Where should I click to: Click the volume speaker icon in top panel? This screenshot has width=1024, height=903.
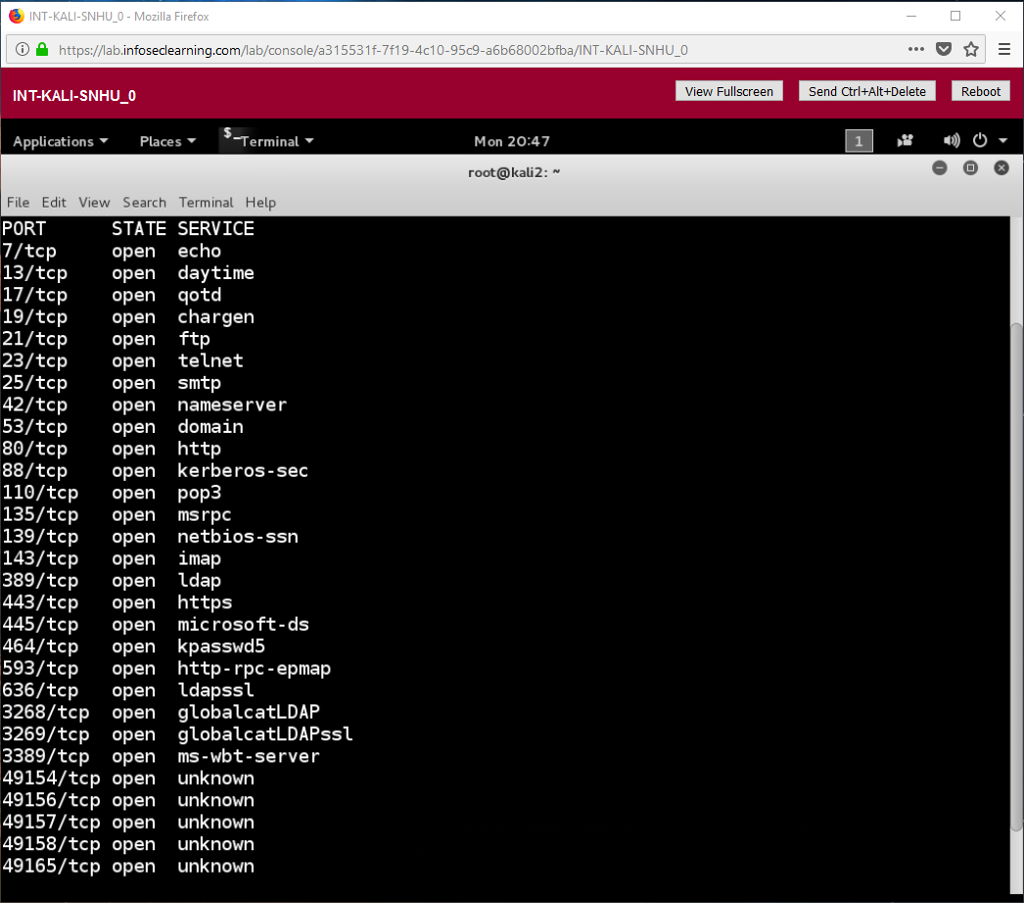point(951,140)
